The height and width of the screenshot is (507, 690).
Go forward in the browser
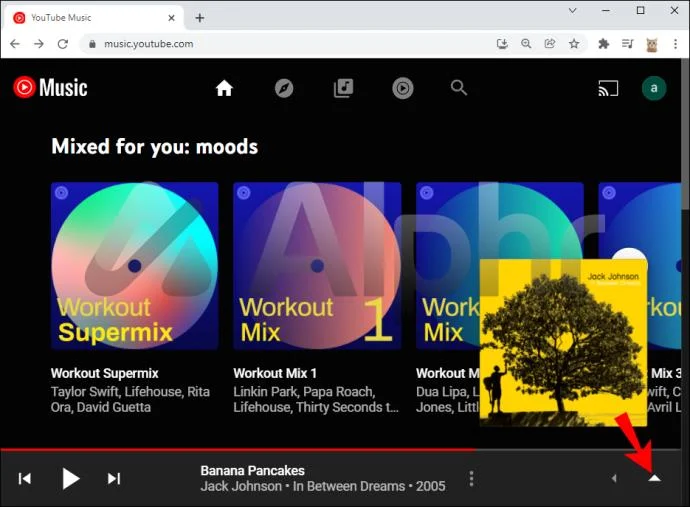39,44
